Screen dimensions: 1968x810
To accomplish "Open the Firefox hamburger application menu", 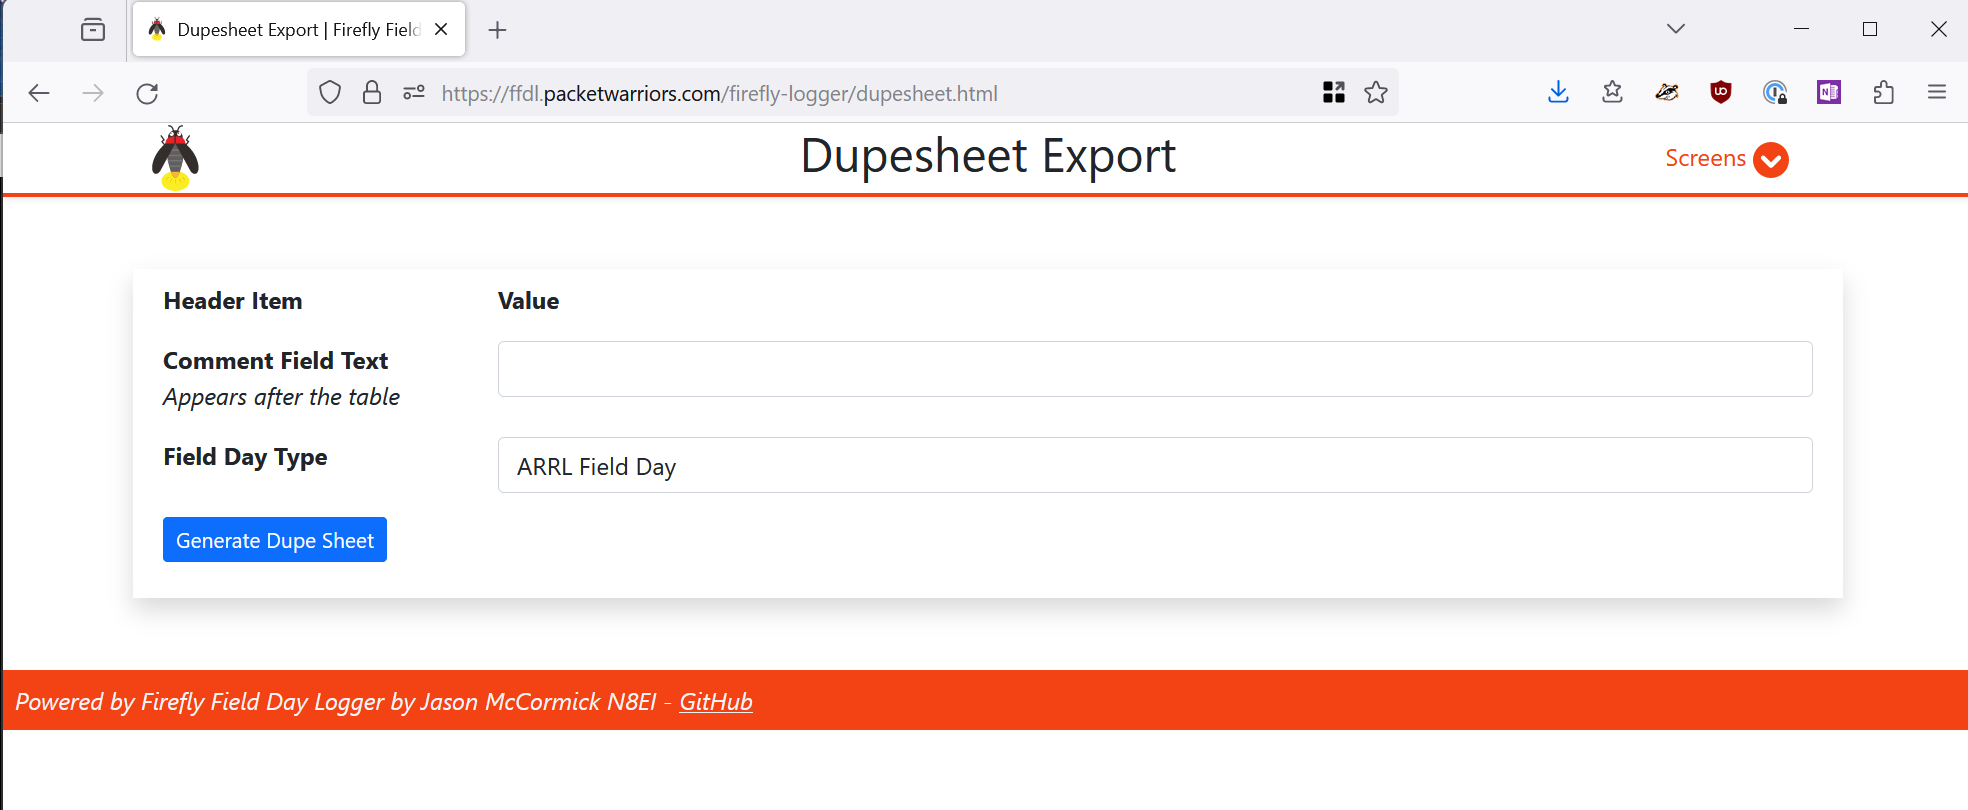I will click(1937, 93).
